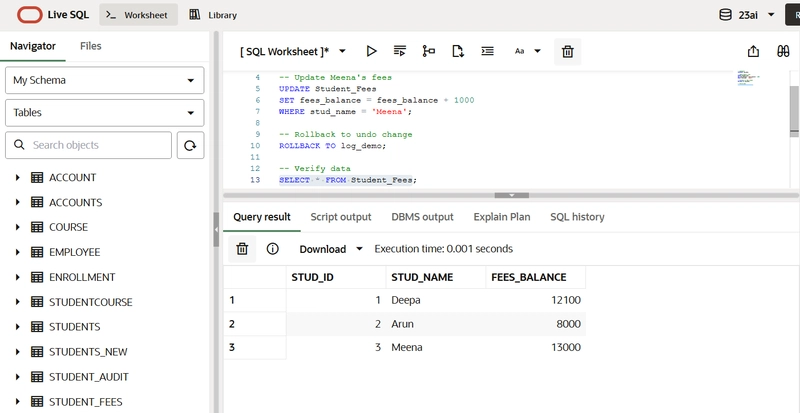The image size is (800, 413).
Task: Click the Format code icon in toolbar
Action: coord(488,51)
